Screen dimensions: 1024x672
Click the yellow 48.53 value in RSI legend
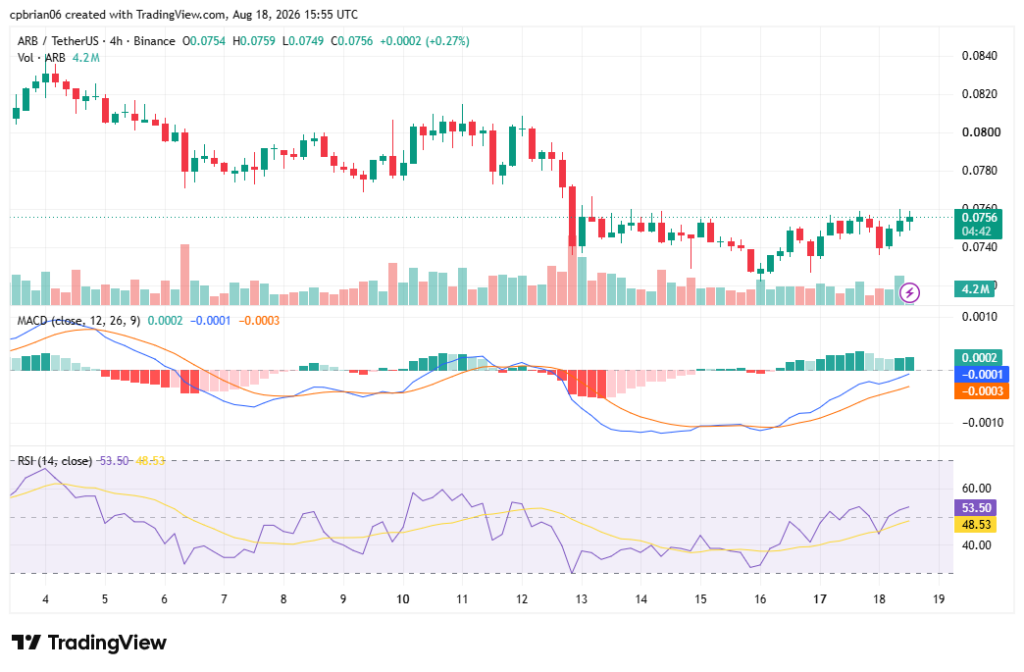[150, 461]
